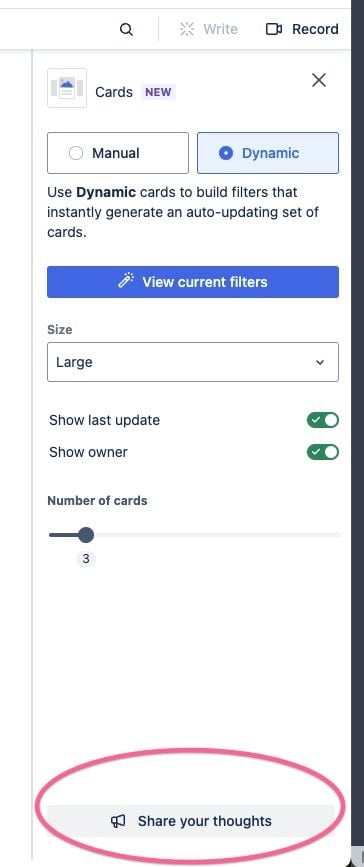This screenshot has height=867, width=364.
Task: Click the Record label in top bar
Action: coord(315,29)
